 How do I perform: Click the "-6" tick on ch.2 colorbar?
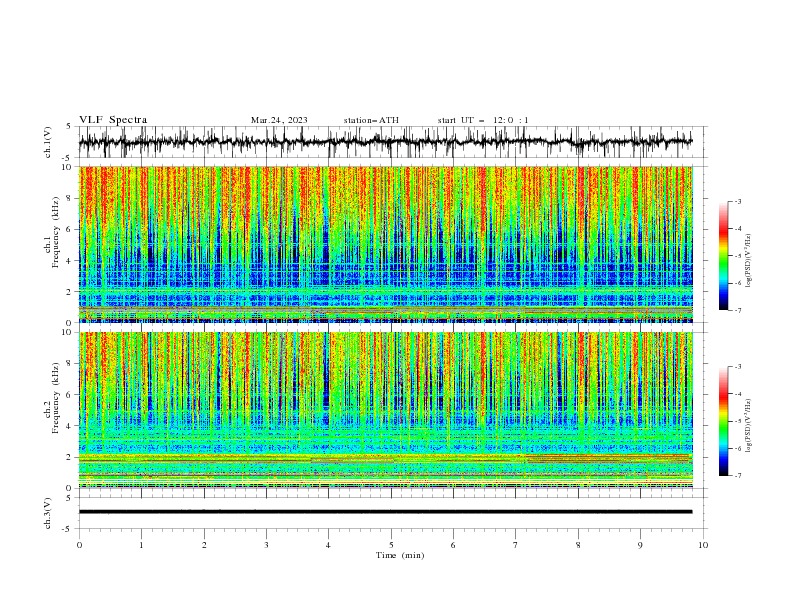coord(737,448)
